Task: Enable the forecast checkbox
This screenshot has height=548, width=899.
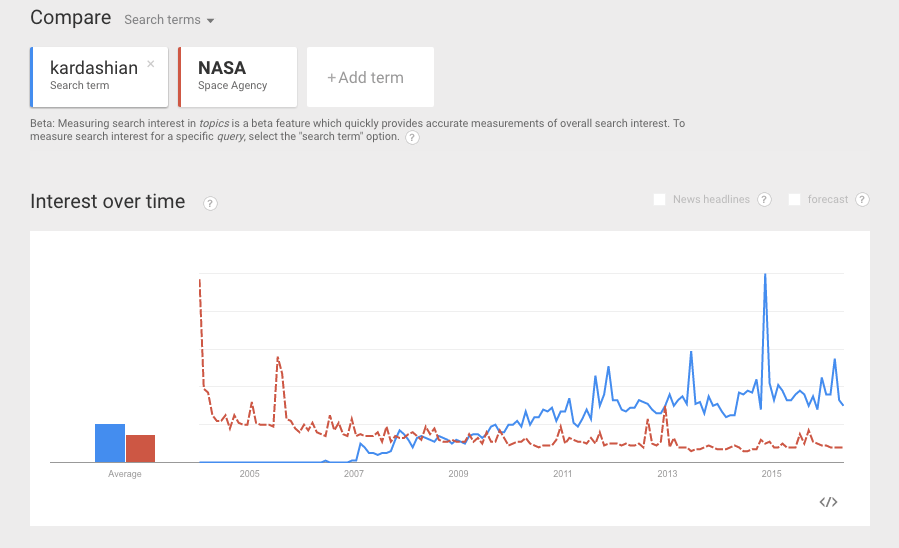Action: (x=794, y=200)
